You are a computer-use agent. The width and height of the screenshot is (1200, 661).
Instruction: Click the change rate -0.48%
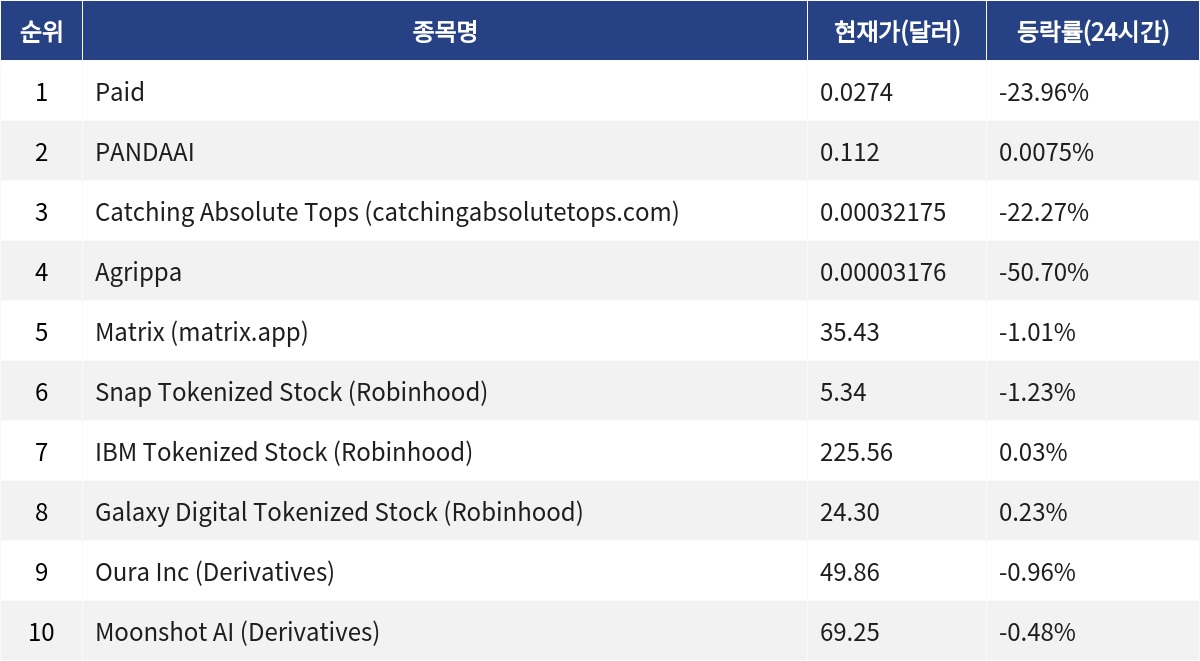pos(1037,633)
